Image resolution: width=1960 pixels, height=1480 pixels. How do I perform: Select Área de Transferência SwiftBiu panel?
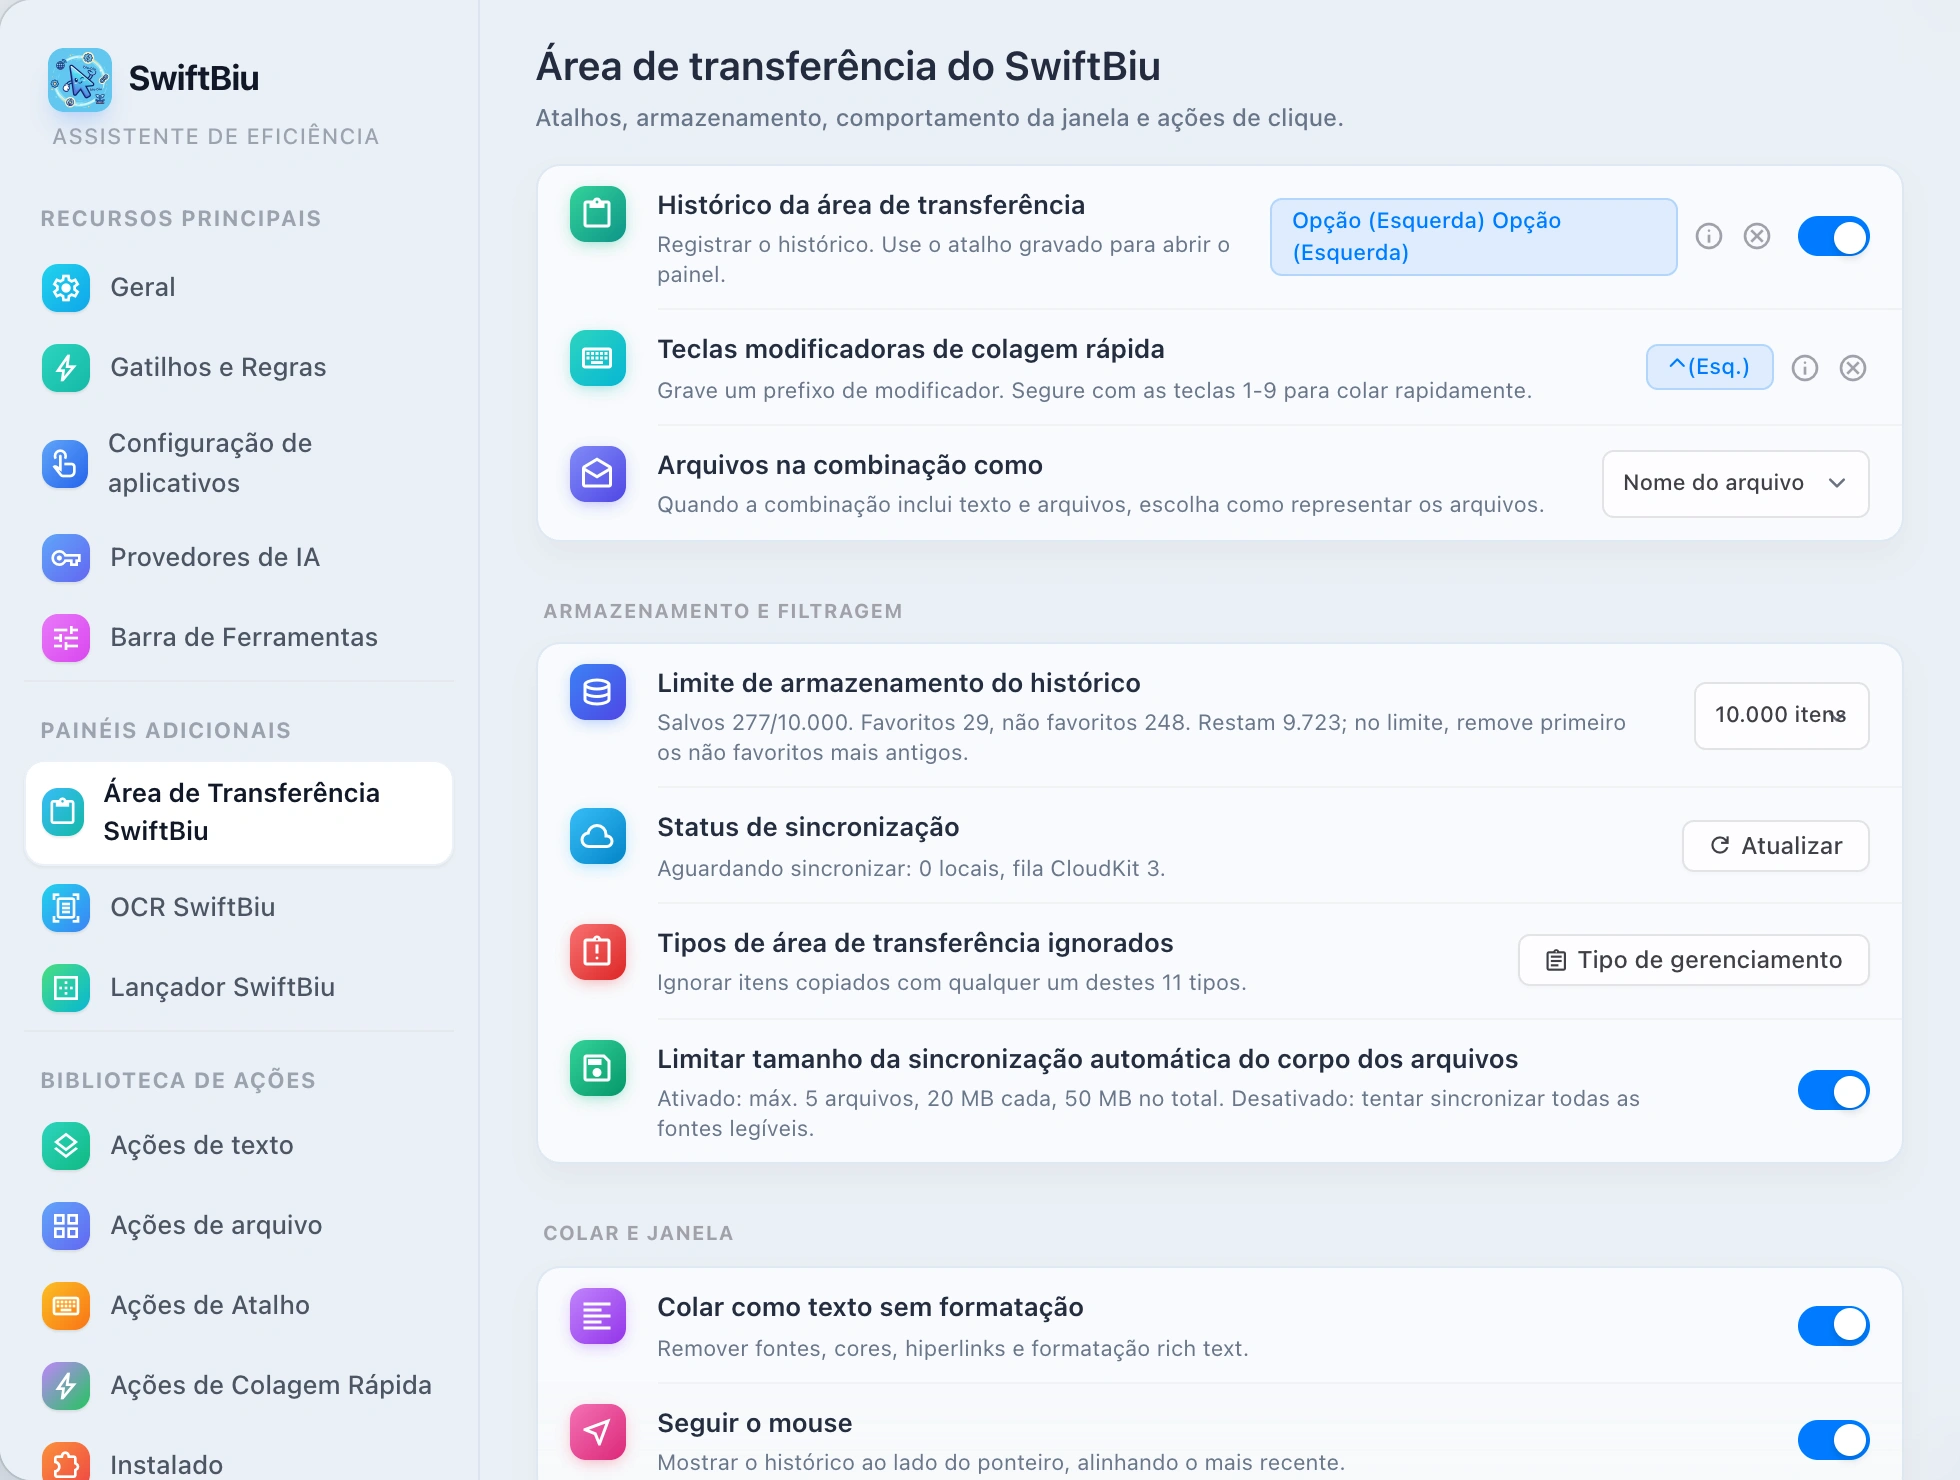coord(239,813)
